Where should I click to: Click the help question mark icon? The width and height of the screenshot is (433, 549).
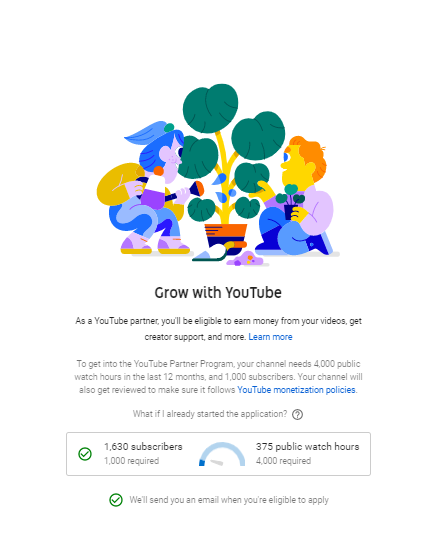coord(297,414)
